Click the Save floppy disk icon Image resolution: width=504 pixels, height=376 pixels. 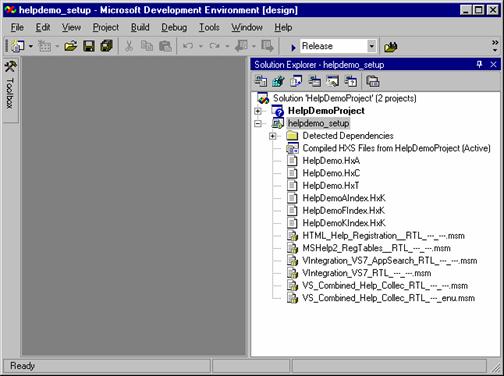pyautogui.click(x=89, y=46)
